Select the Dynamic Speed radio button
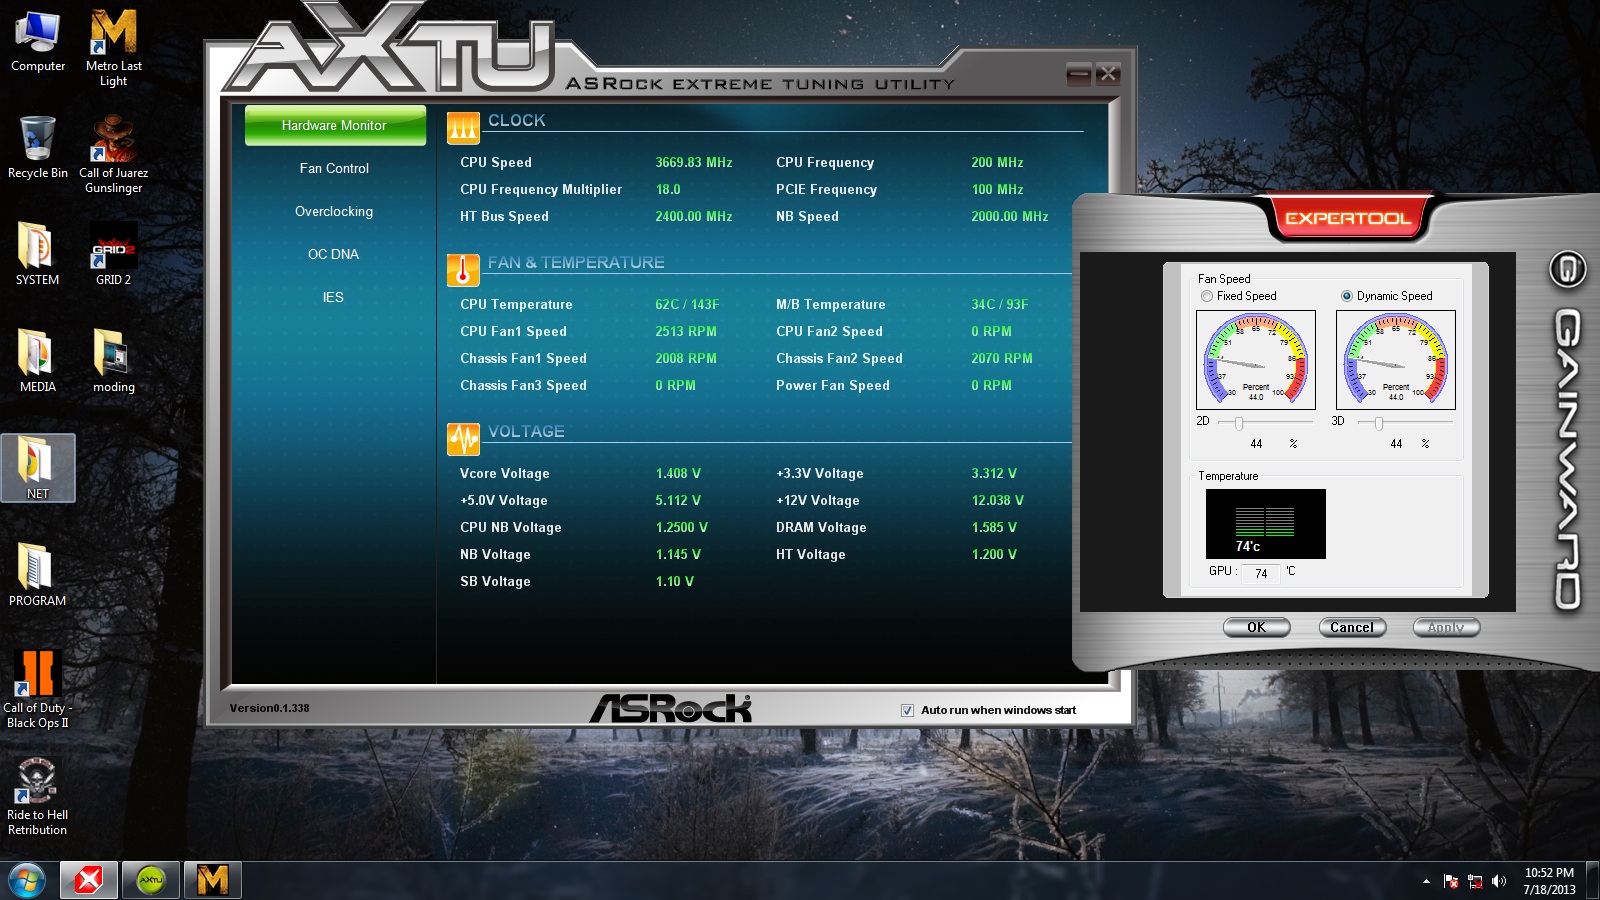The height and width of the screenshot is (900, 1600). [x=1347, y=296]
